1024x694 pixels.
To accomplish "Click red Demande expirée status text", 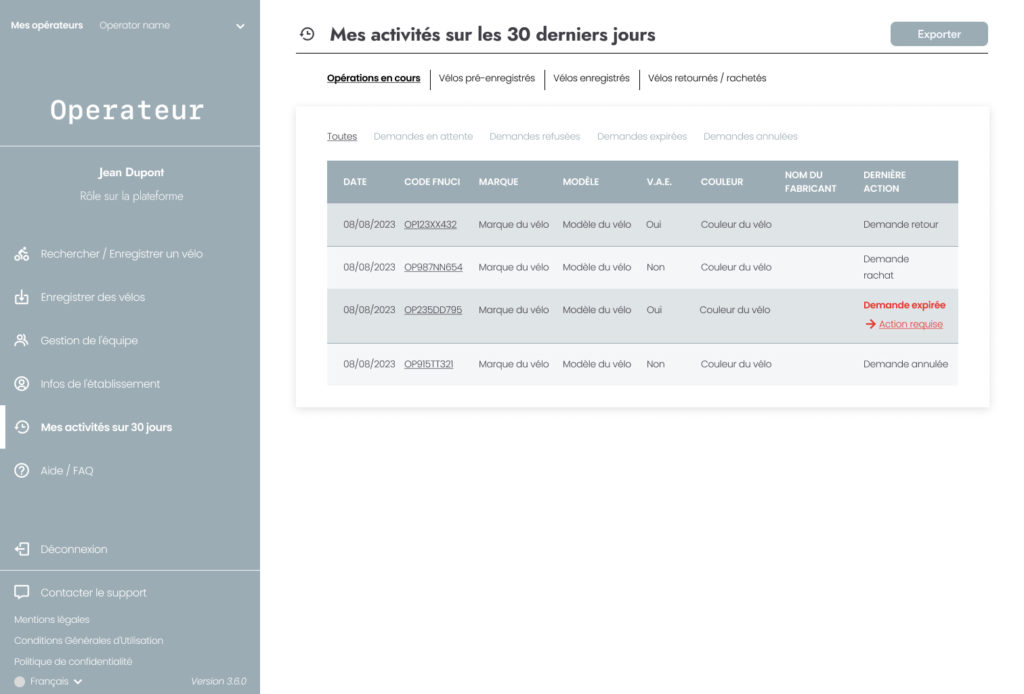I will (x=904, y=305).
